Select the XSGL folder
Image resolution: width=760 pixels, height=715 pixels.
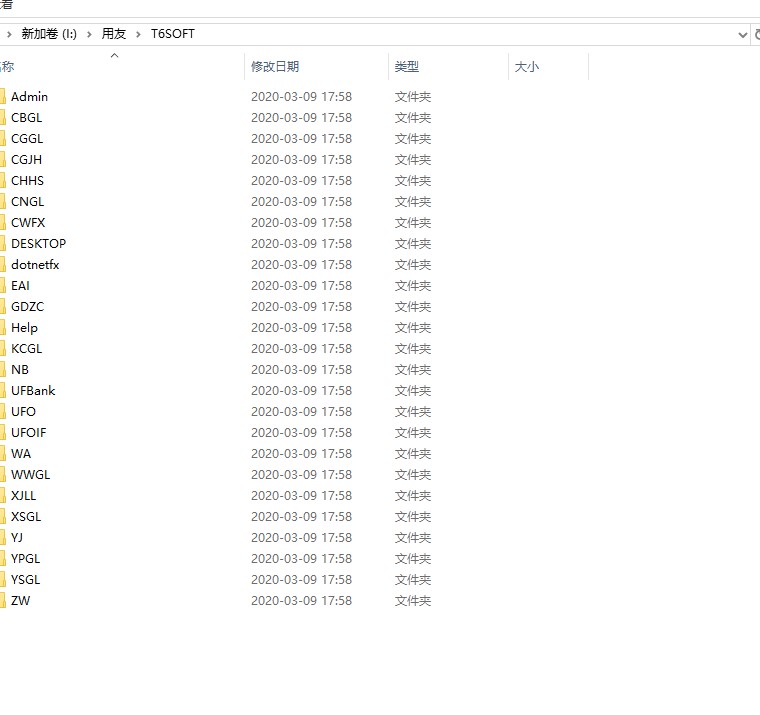tap(26, 517)
